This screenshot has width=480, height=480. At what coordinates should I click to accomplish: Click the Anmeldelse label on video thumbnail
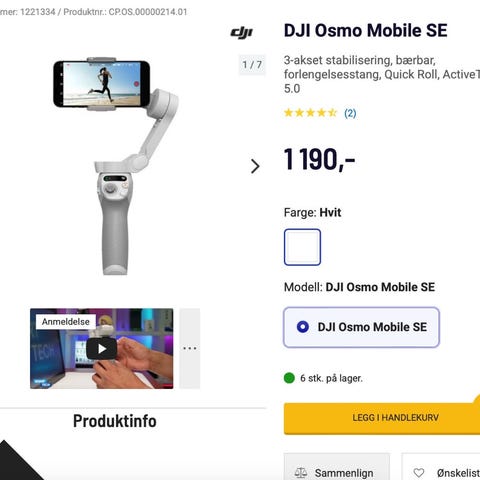tap(66, 322)
